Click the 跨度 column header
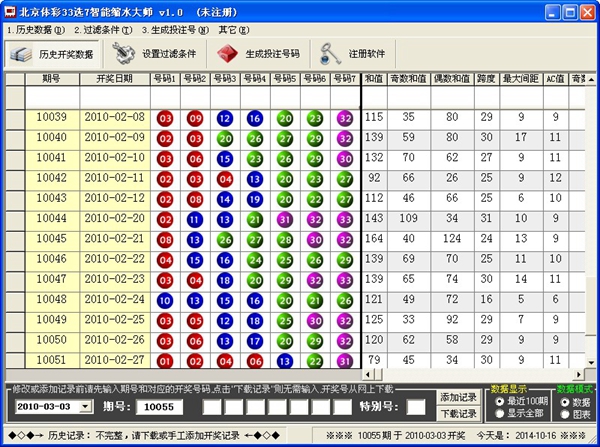600x447 pixels. click(x=486, y=79)
